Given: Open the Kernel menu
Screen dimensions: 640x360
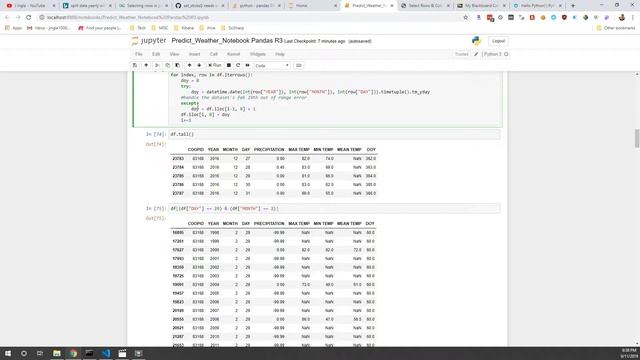Looking at the screenshot, I should (x=233, y=54).
